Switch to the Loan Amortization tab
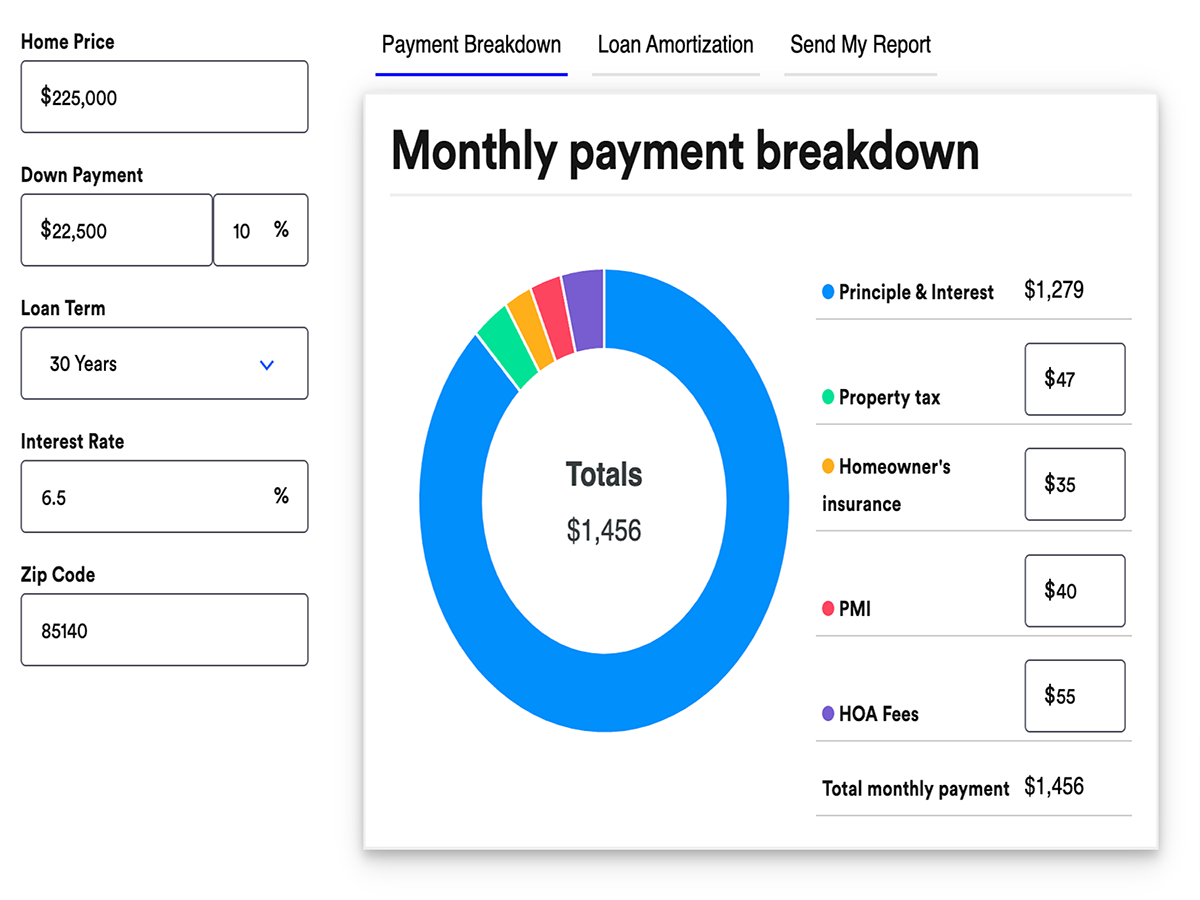 (675, 44)
